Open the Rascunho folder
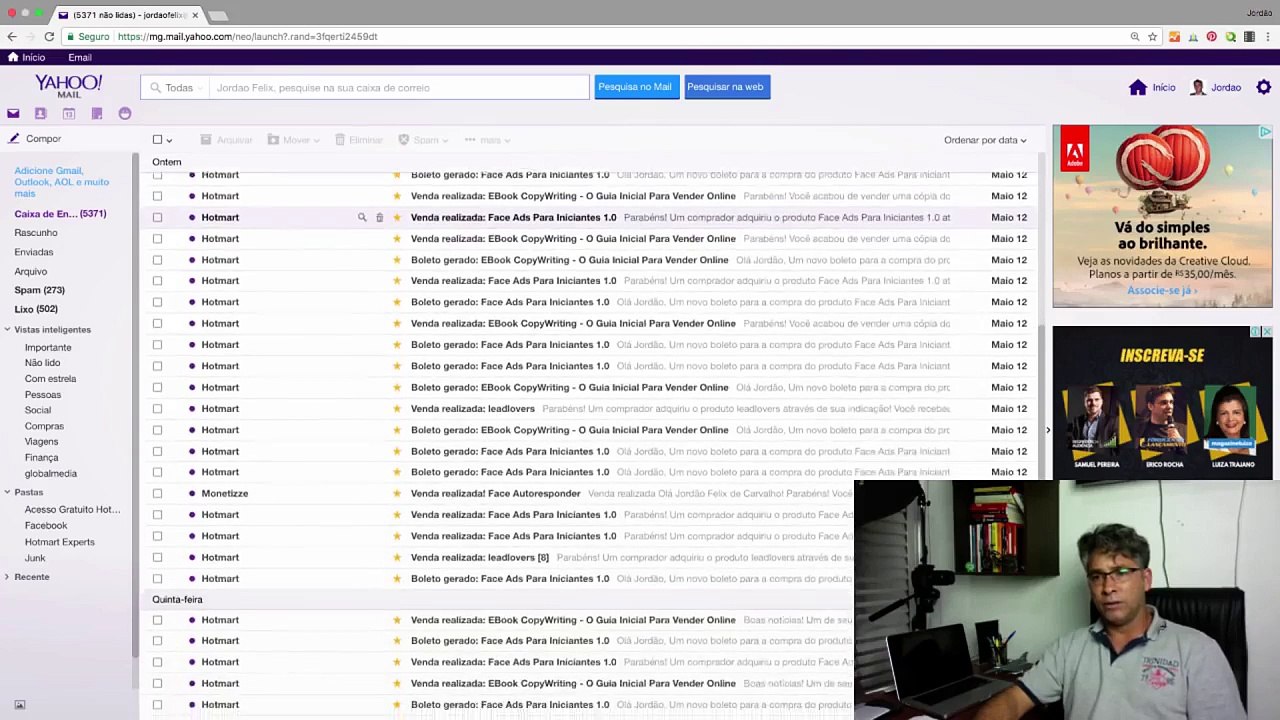The height and width of the screenshot is (720, 1280). point(36,233)
